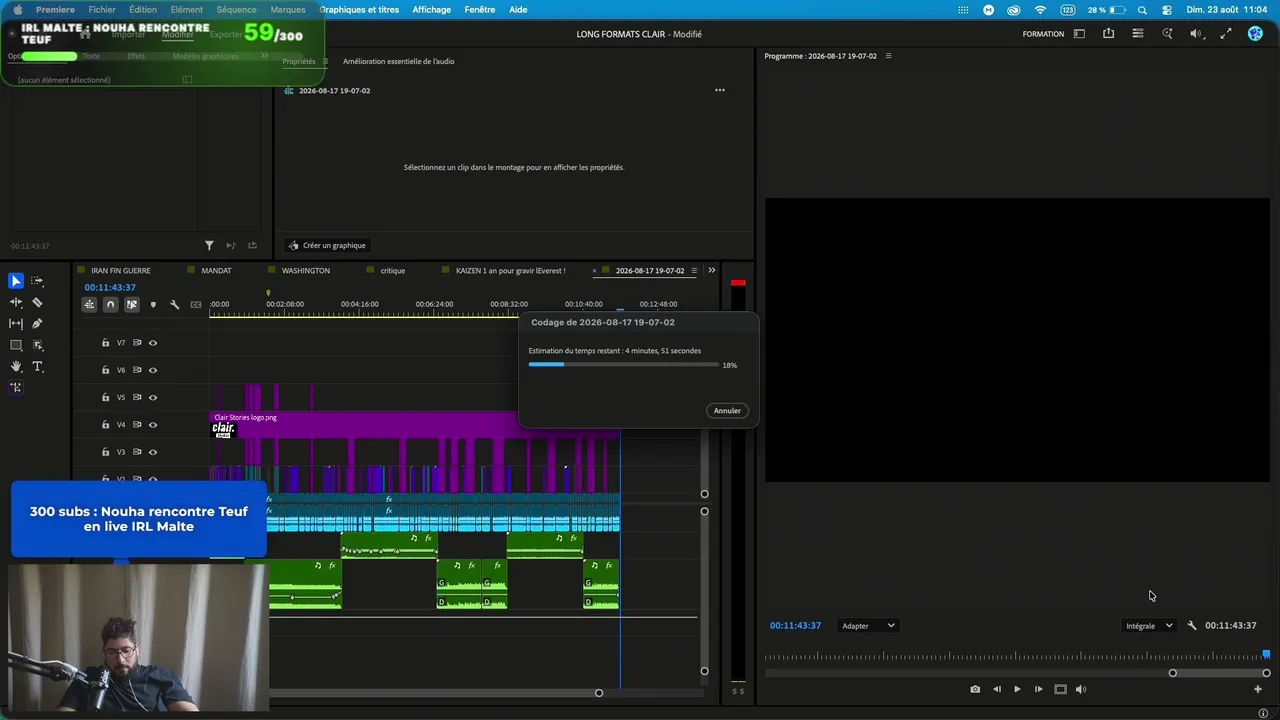Hide track V5 with its eye icon
Image resolution: width=1280 pixels, height=720 pixels.
pyautogui.click(x=153, y=397)
